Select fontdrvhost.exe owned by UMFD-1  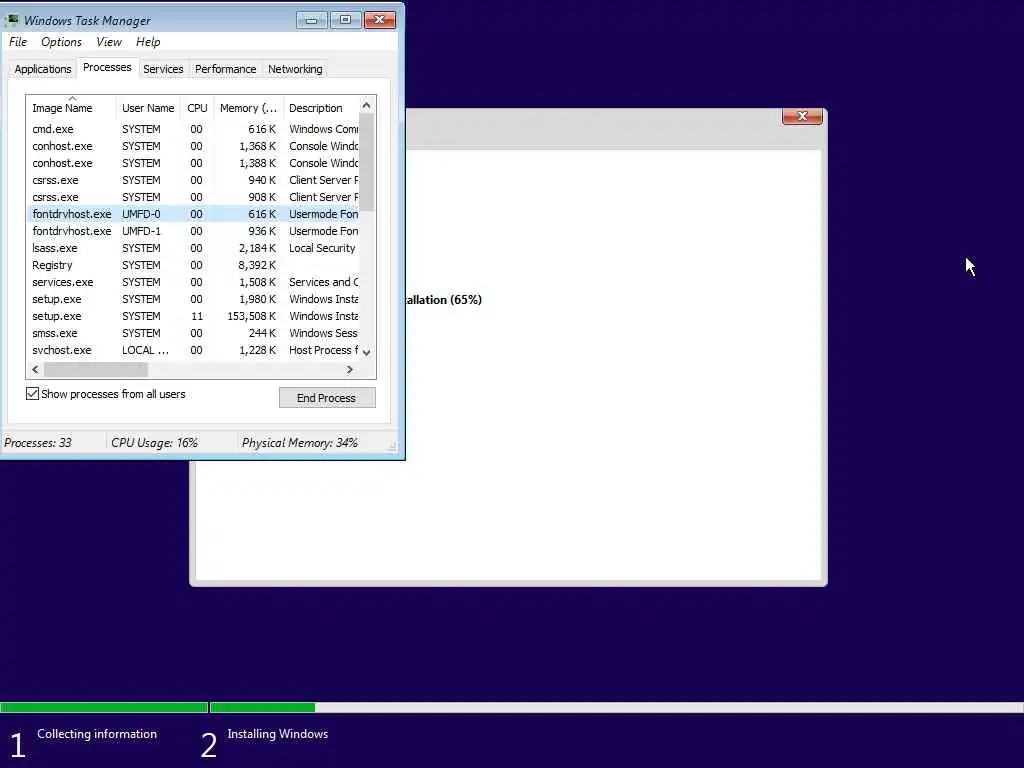(x=193, y=231)
